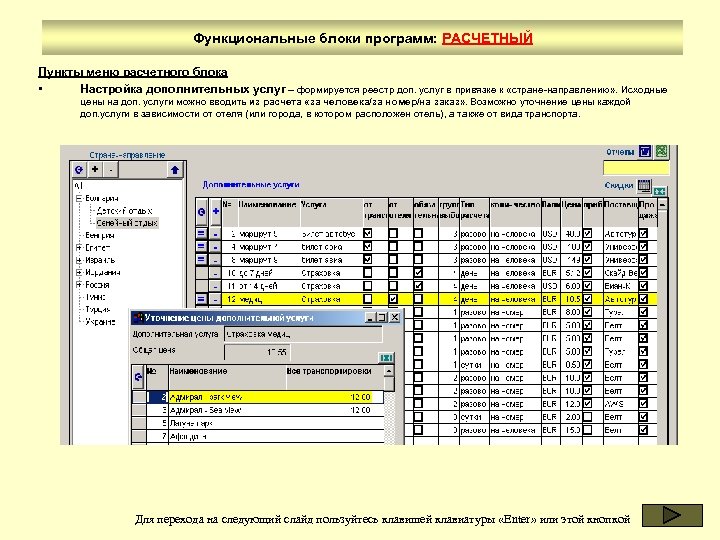Delete the 'от 14 дней' Страховка row
The image size is (720, 540).
[215, 286]
